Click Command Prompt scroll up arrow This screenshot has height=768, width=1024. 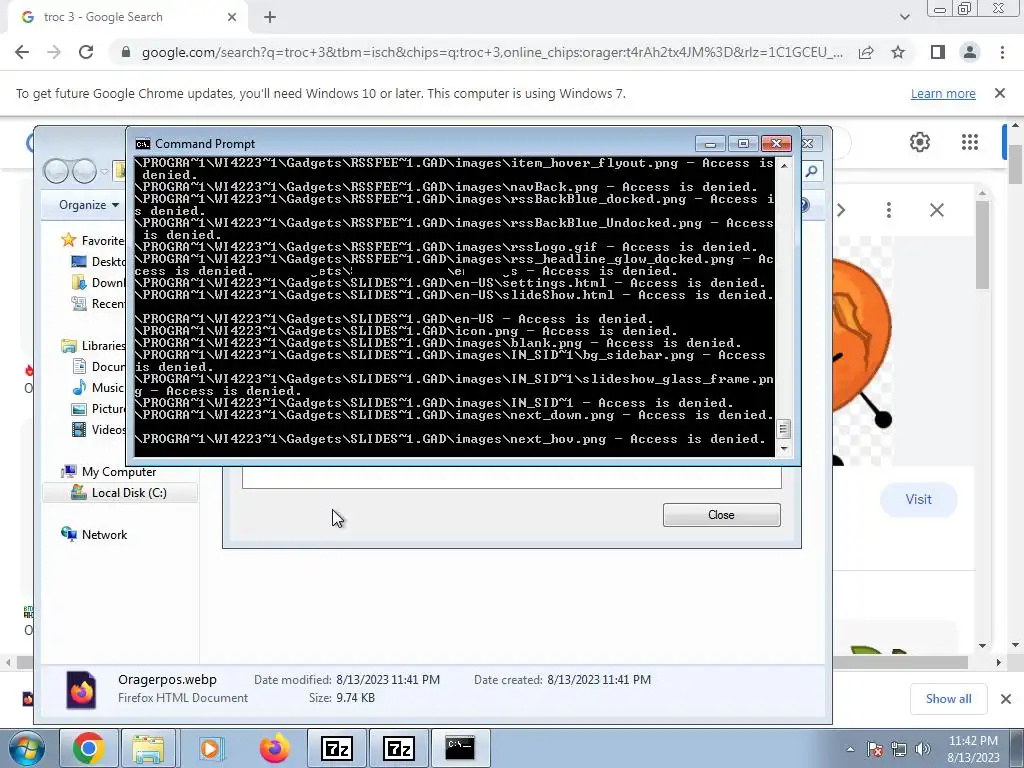coord(784,166)
